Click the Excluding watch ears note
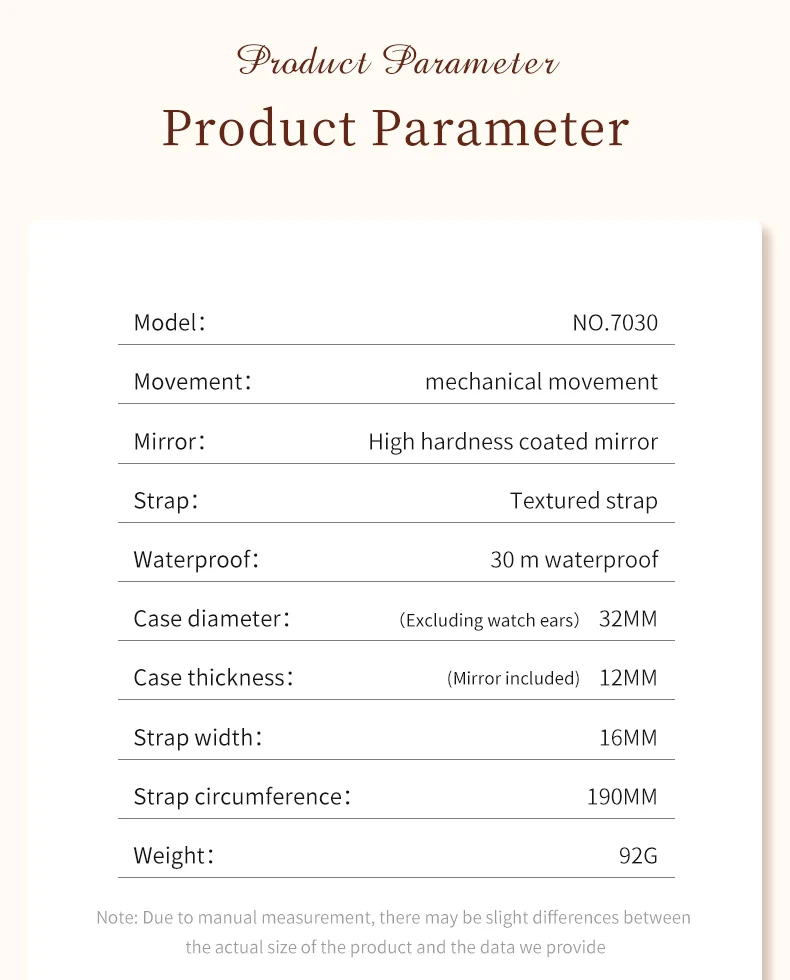The image size is (790, 980). tap(489, 620)
